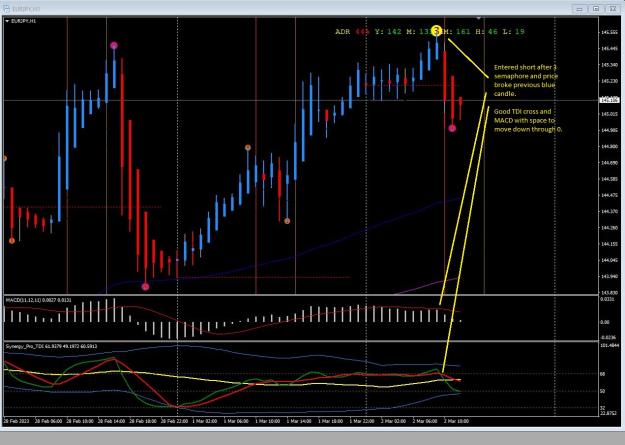Click the '1 Mar 22:00' time label
The height and width of the screenshot is (445, 625).
click(362, 421)
